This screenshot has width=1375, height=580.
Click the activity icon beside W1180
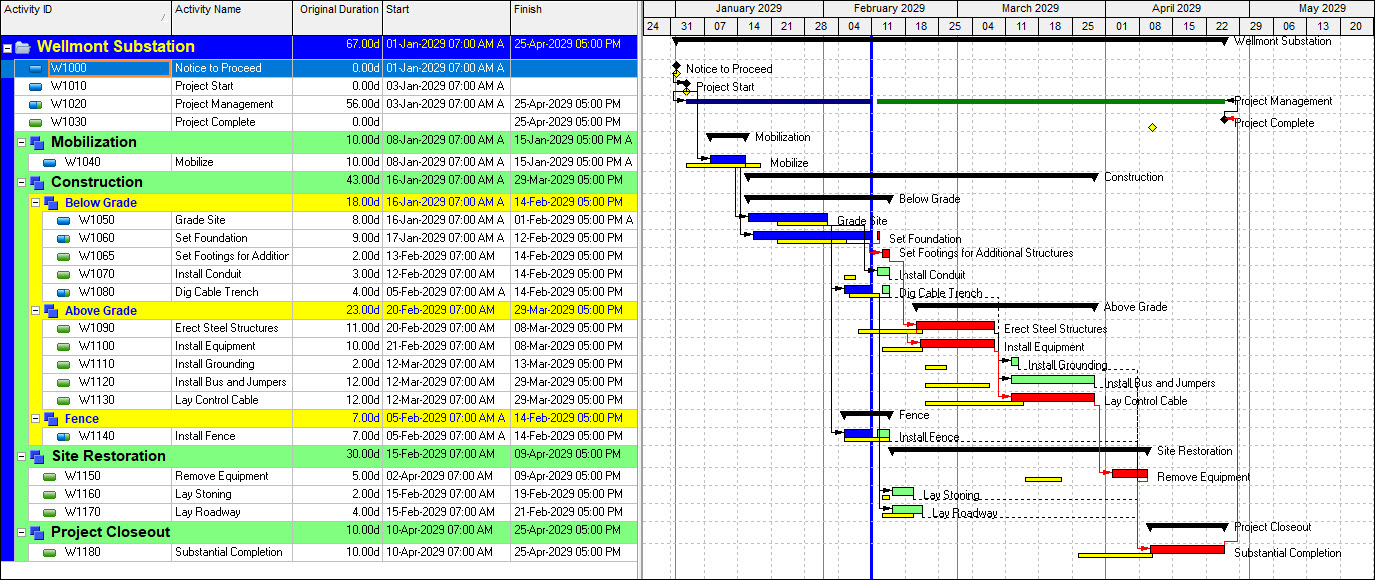coord(50,552)
